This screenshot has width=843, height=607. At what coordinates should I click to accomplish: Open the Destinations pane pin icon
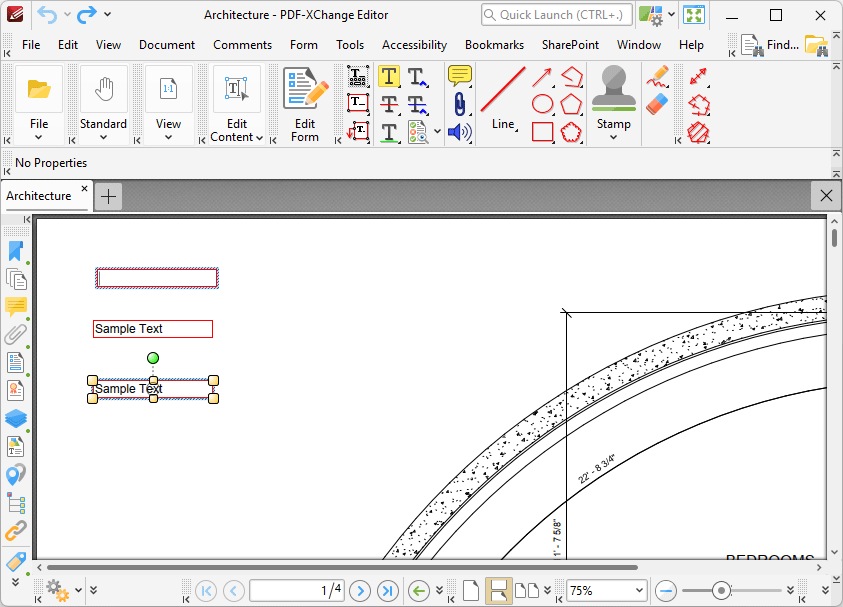pos(16,474)
